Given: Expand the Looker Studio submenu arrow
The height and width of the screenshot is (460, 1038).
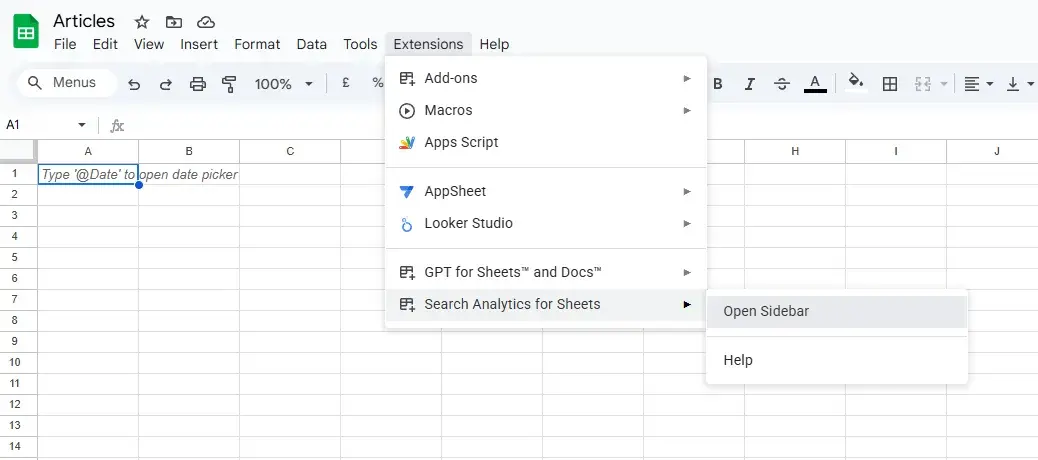Looking at the screenshot, I should (687, 224).
